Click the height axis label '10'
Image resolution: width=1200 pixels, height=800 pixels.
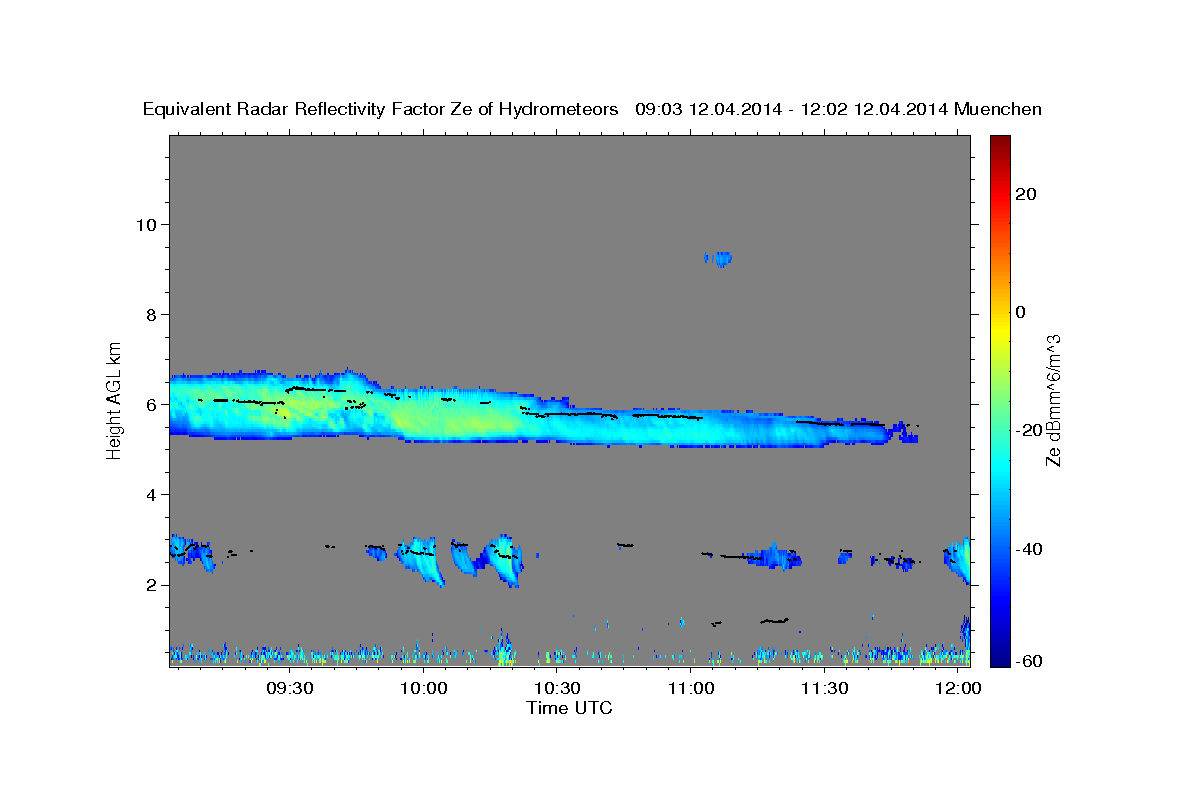(146, 224)
